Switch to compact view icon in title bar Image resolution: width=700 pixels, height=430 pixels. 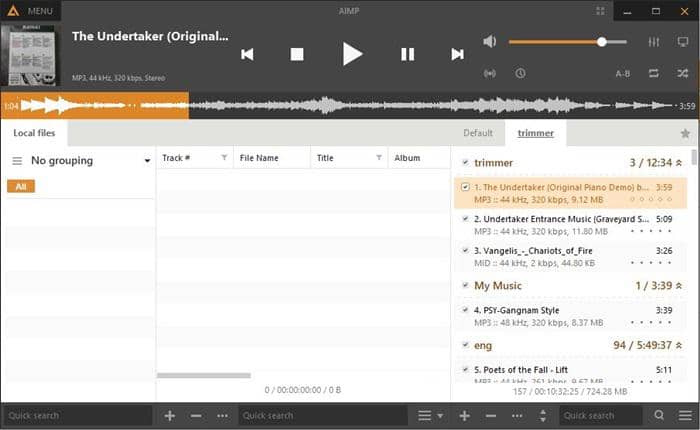click(x=600, y=11)
